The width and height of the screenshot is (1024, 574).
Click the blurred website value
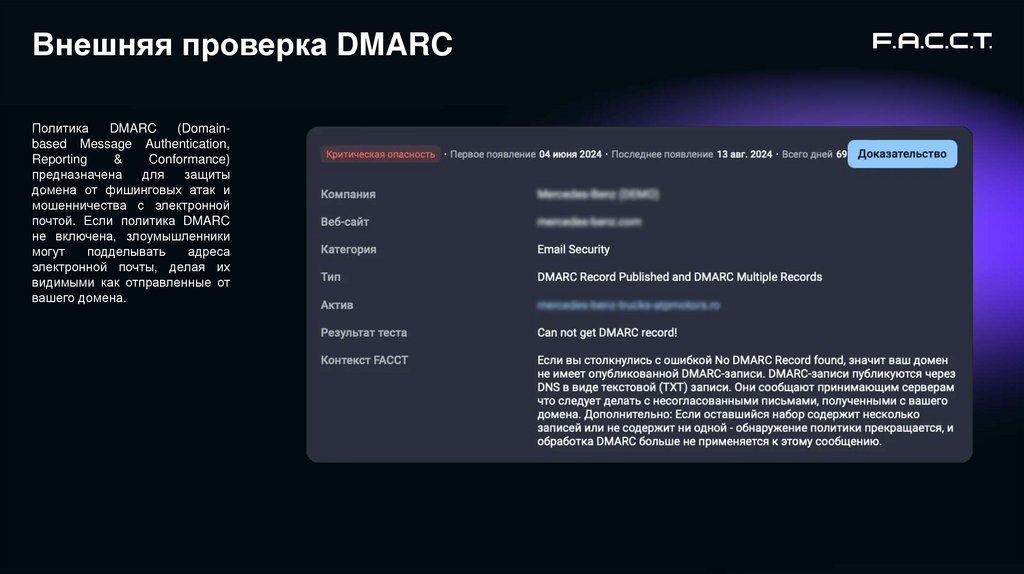[x=589, y=222]
